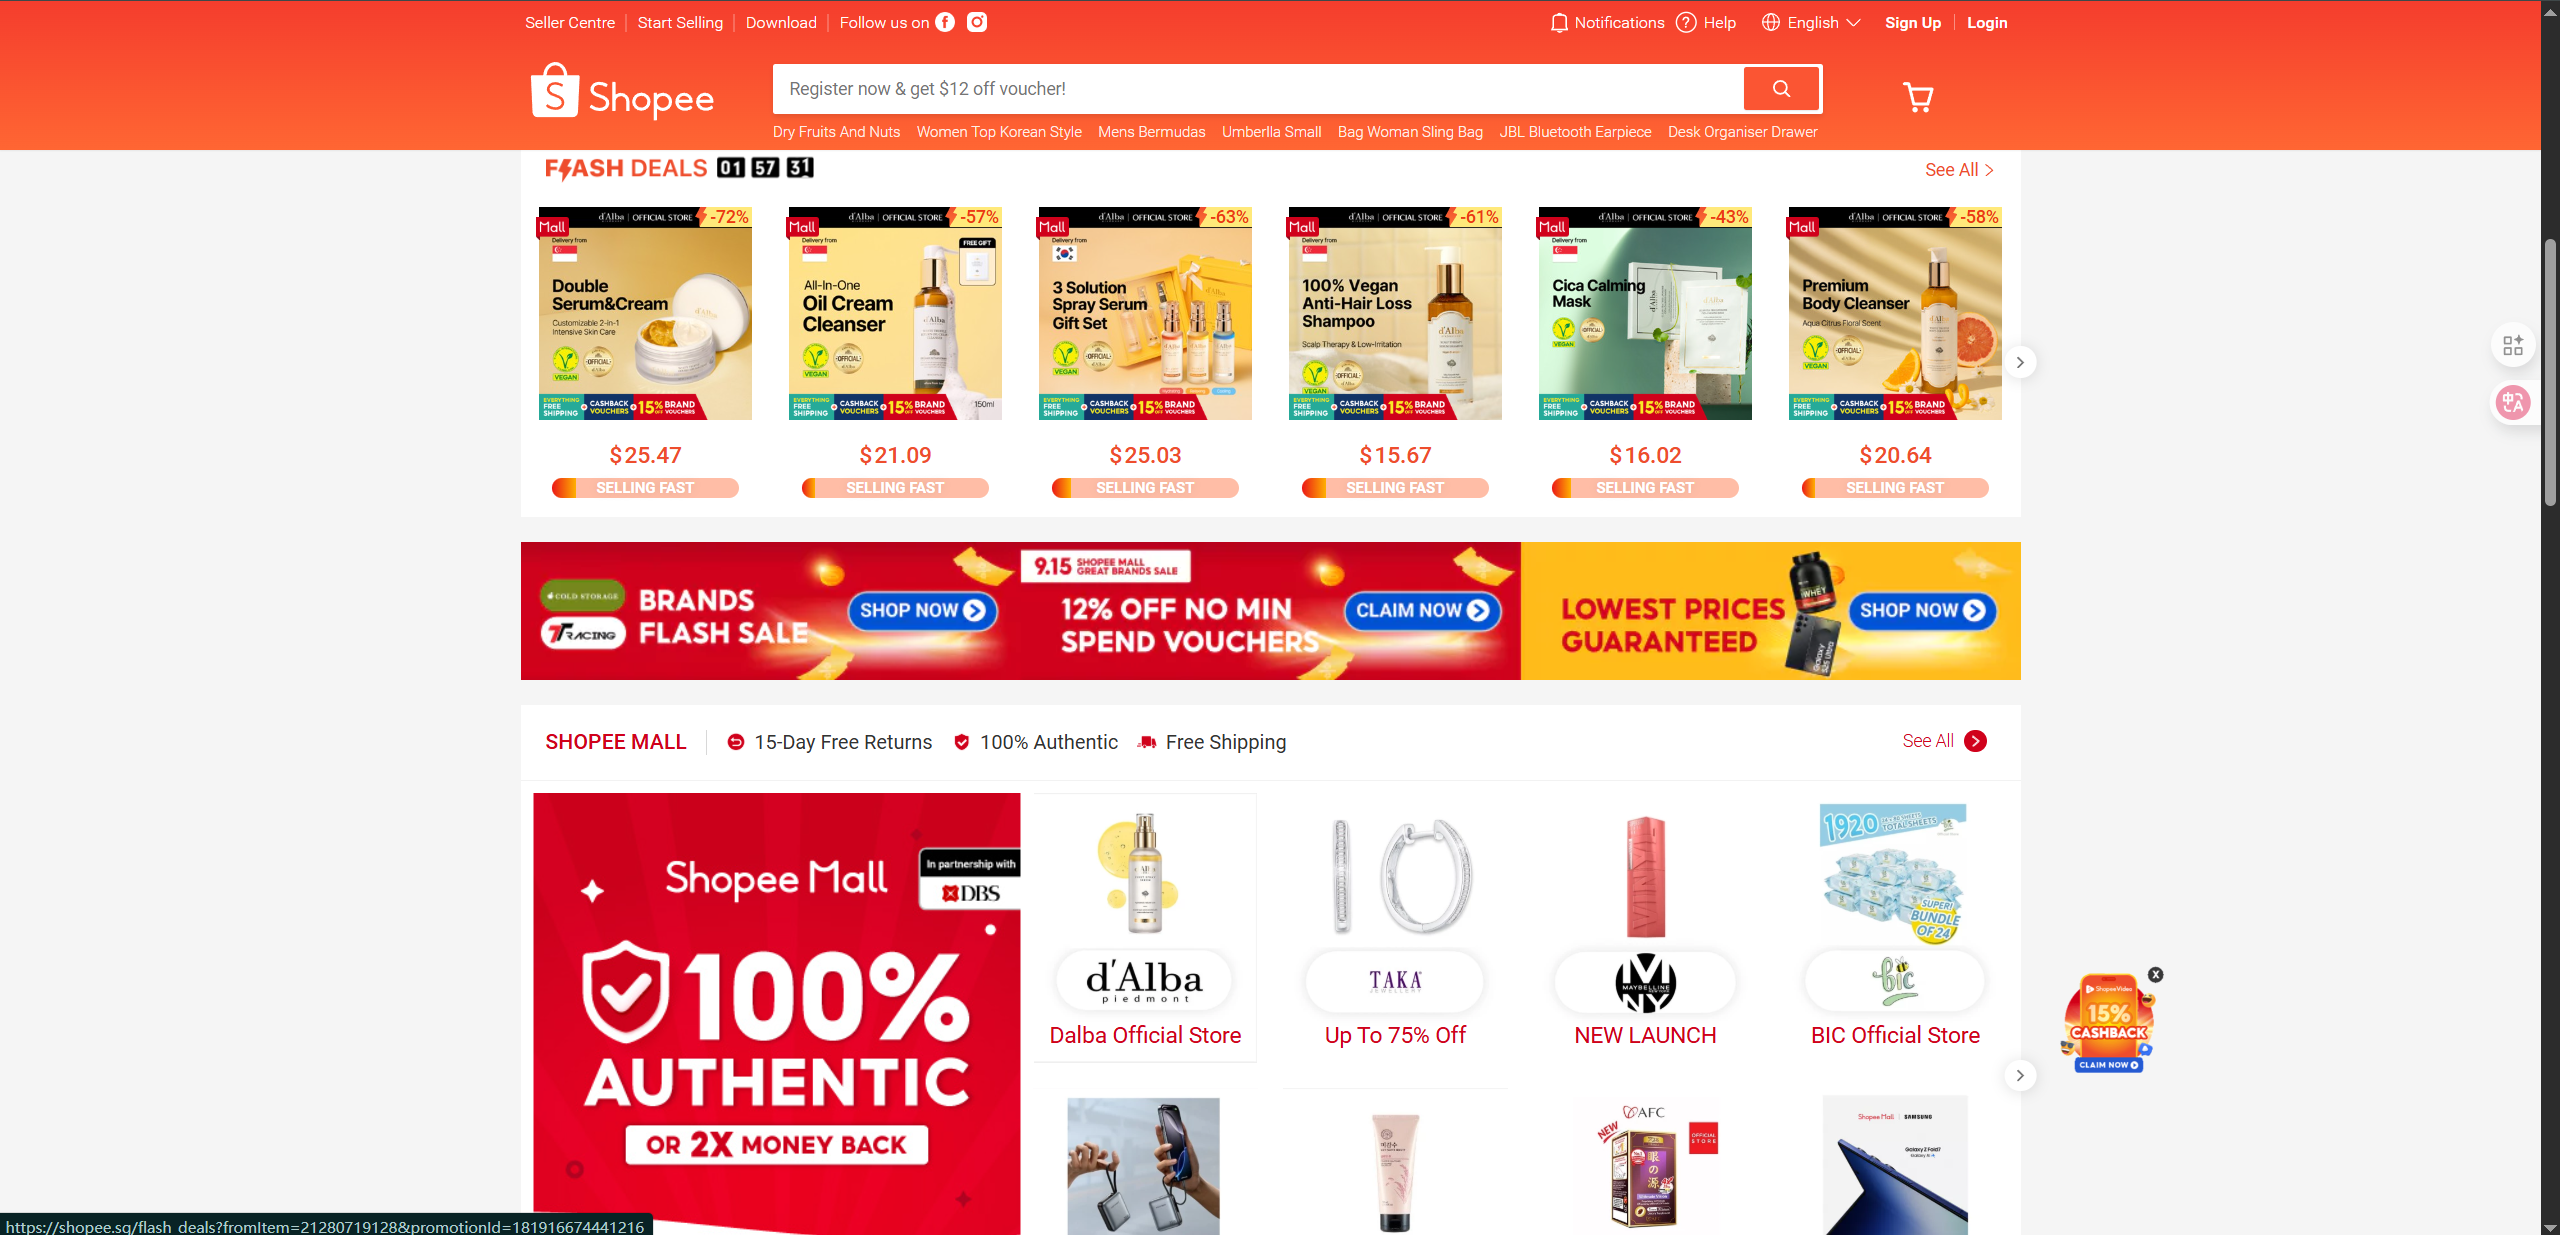Open Shopee's Instagram page icon

click(977, 22)
